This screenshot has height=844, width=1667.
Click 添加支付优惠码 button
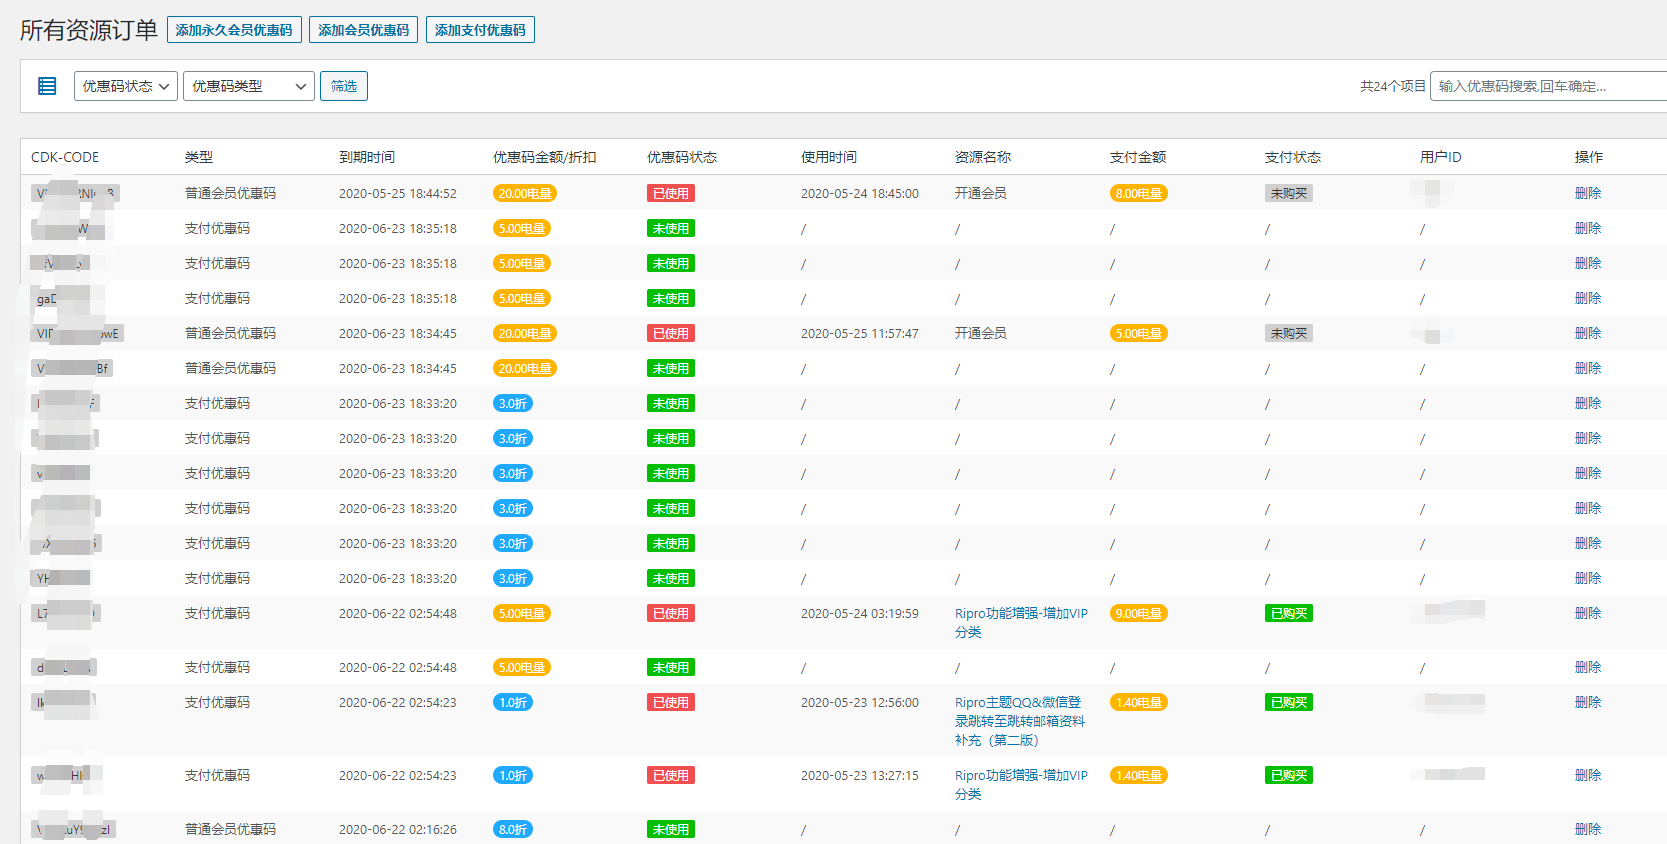tap(480, 30)
